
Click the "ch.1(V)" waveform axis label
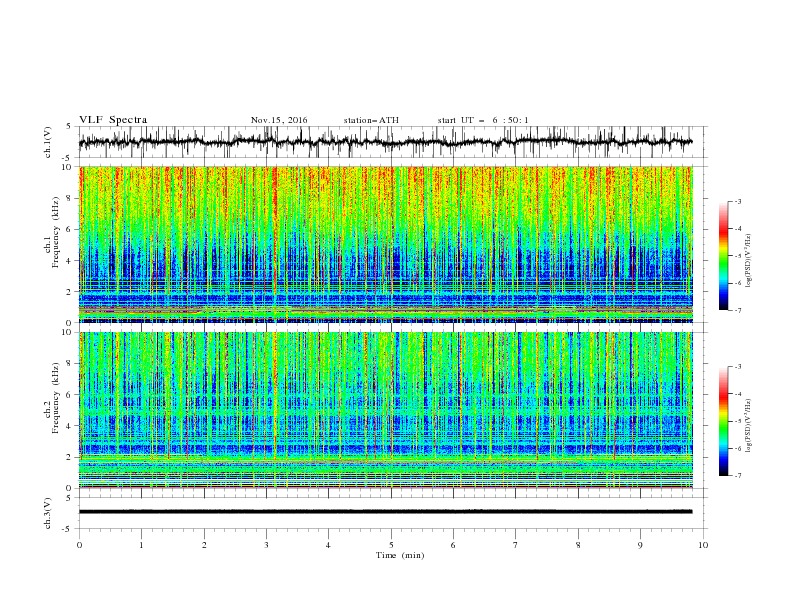pos(48,142)
